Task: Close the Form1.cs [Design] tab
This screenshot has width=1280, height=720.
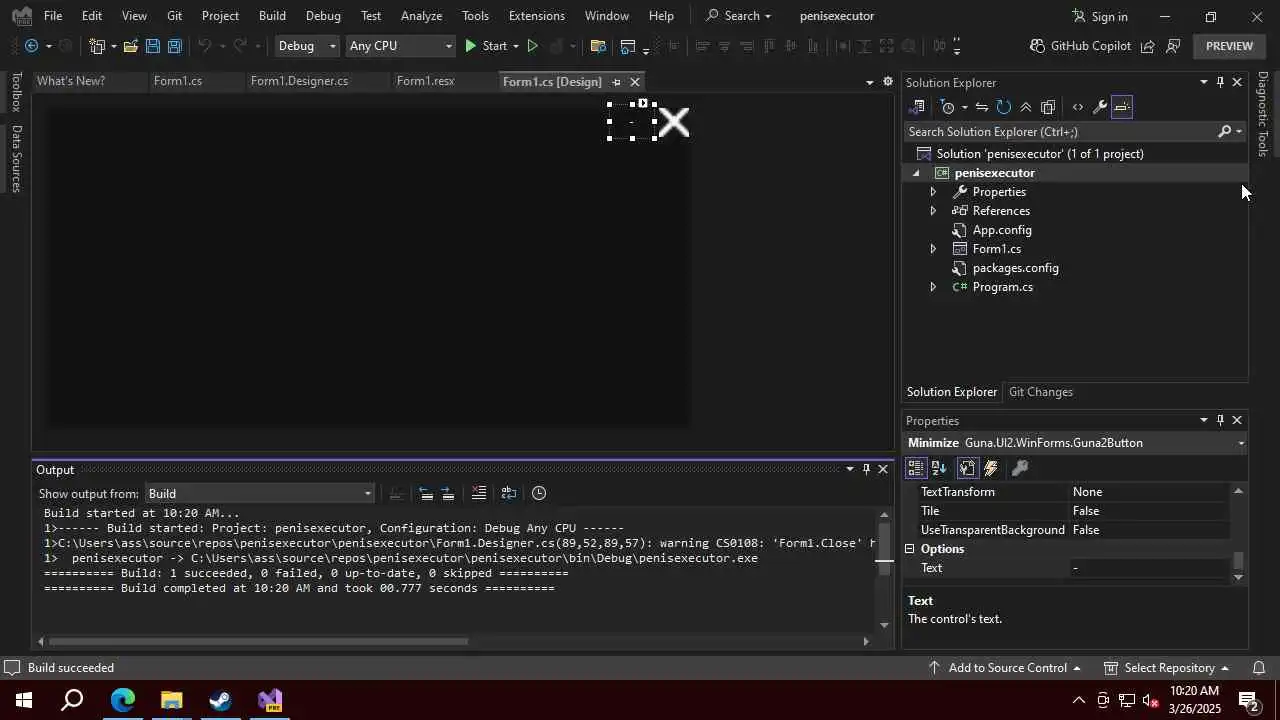Action: point(635,82)
